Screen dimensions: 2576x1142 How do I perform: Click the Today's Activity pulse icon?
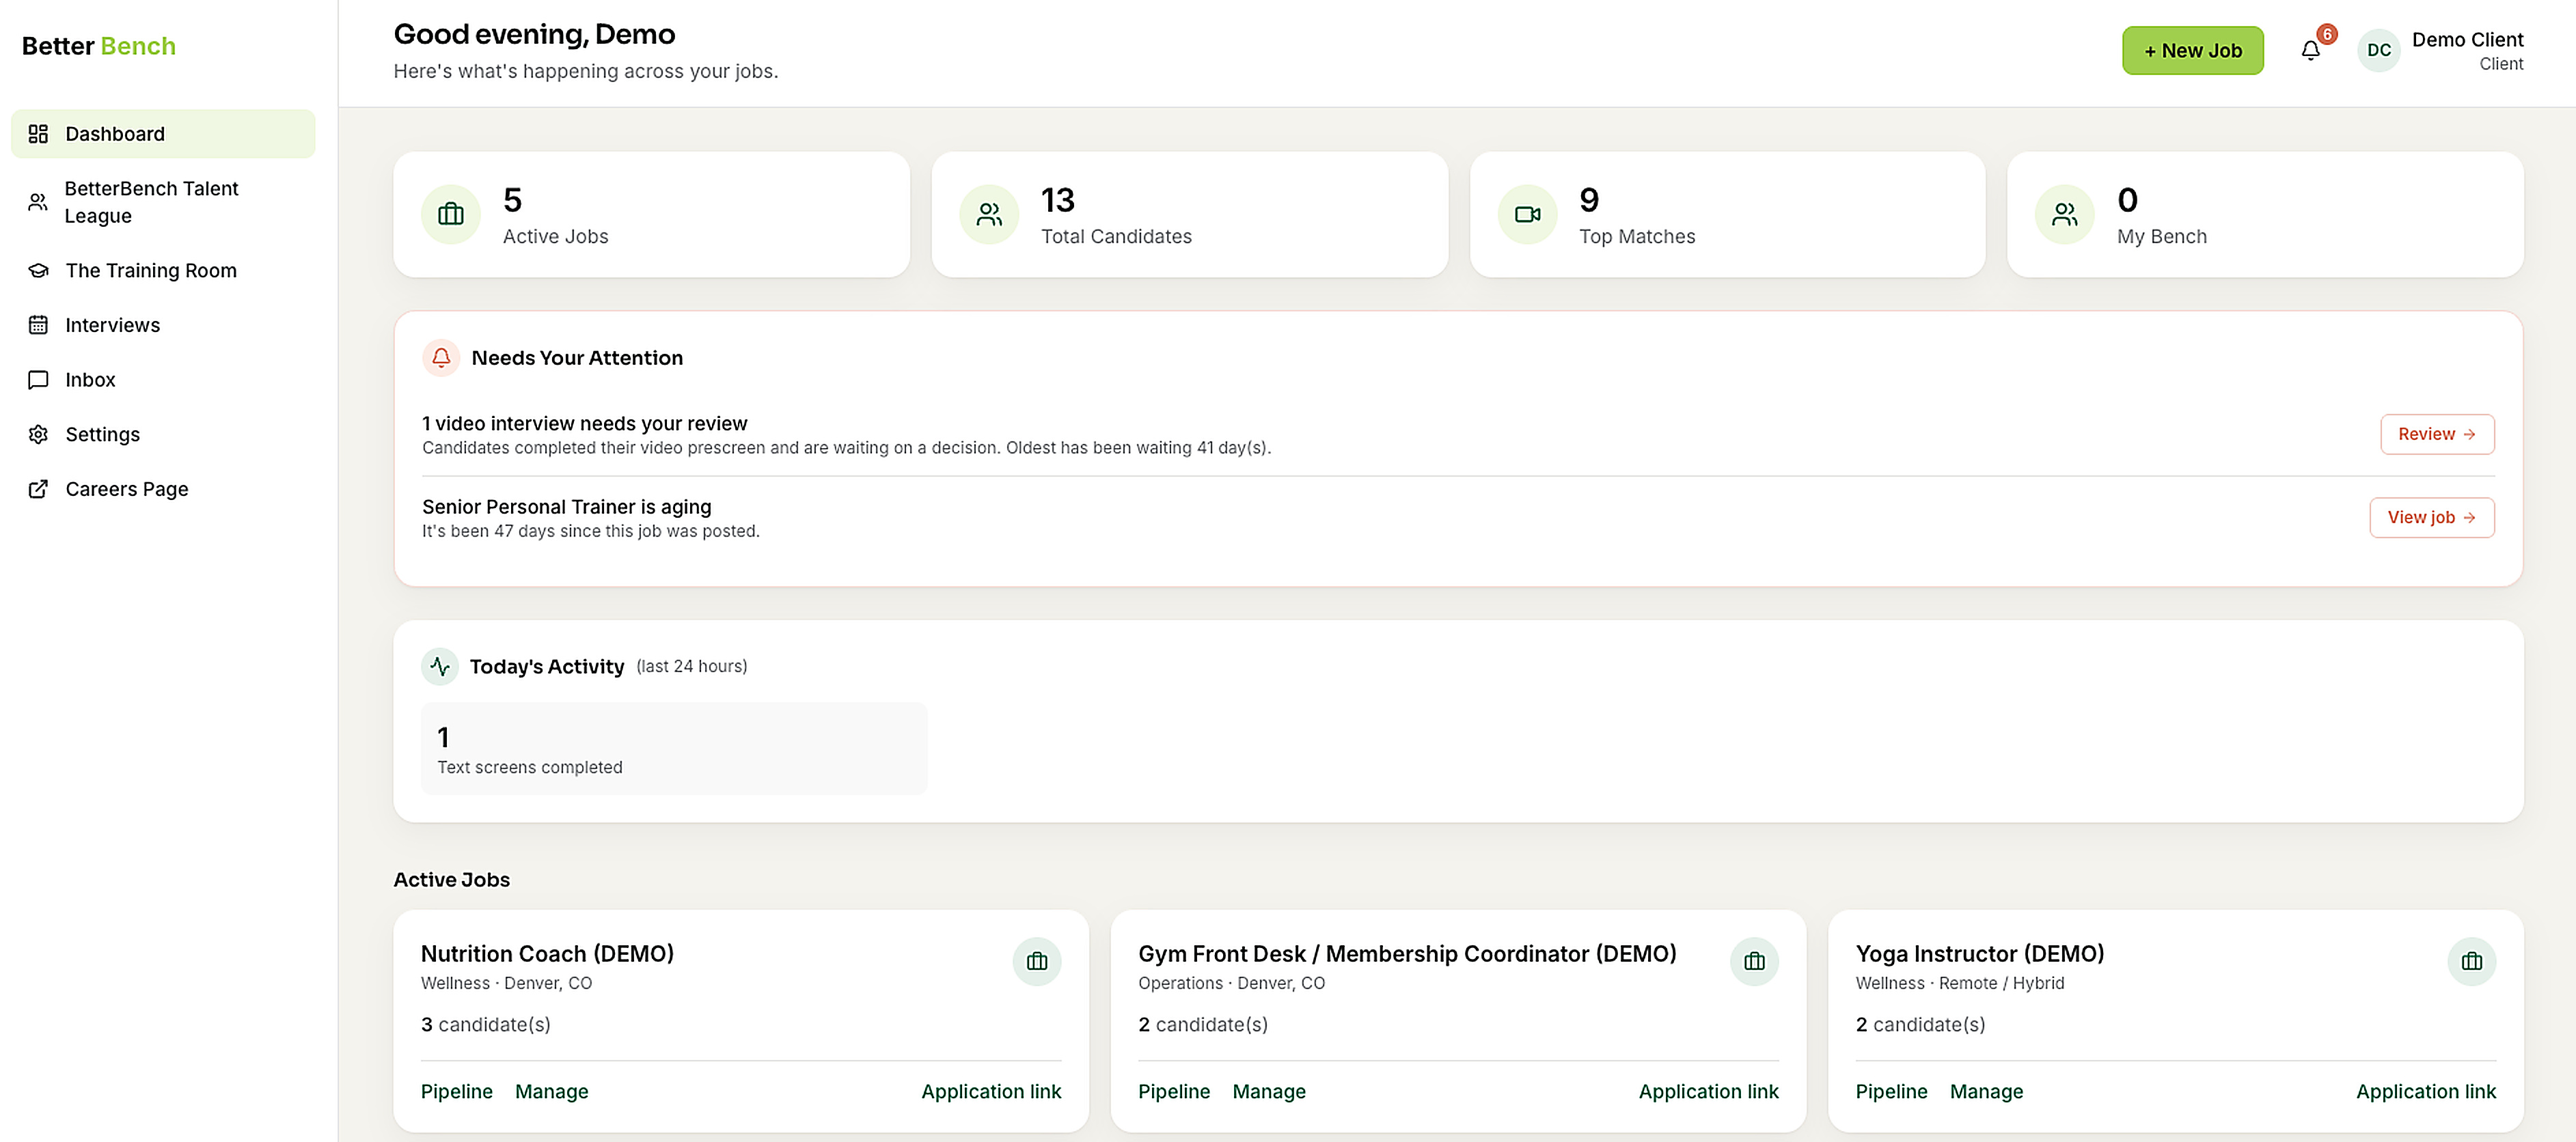pyautogui.click(x=440, y=666)
